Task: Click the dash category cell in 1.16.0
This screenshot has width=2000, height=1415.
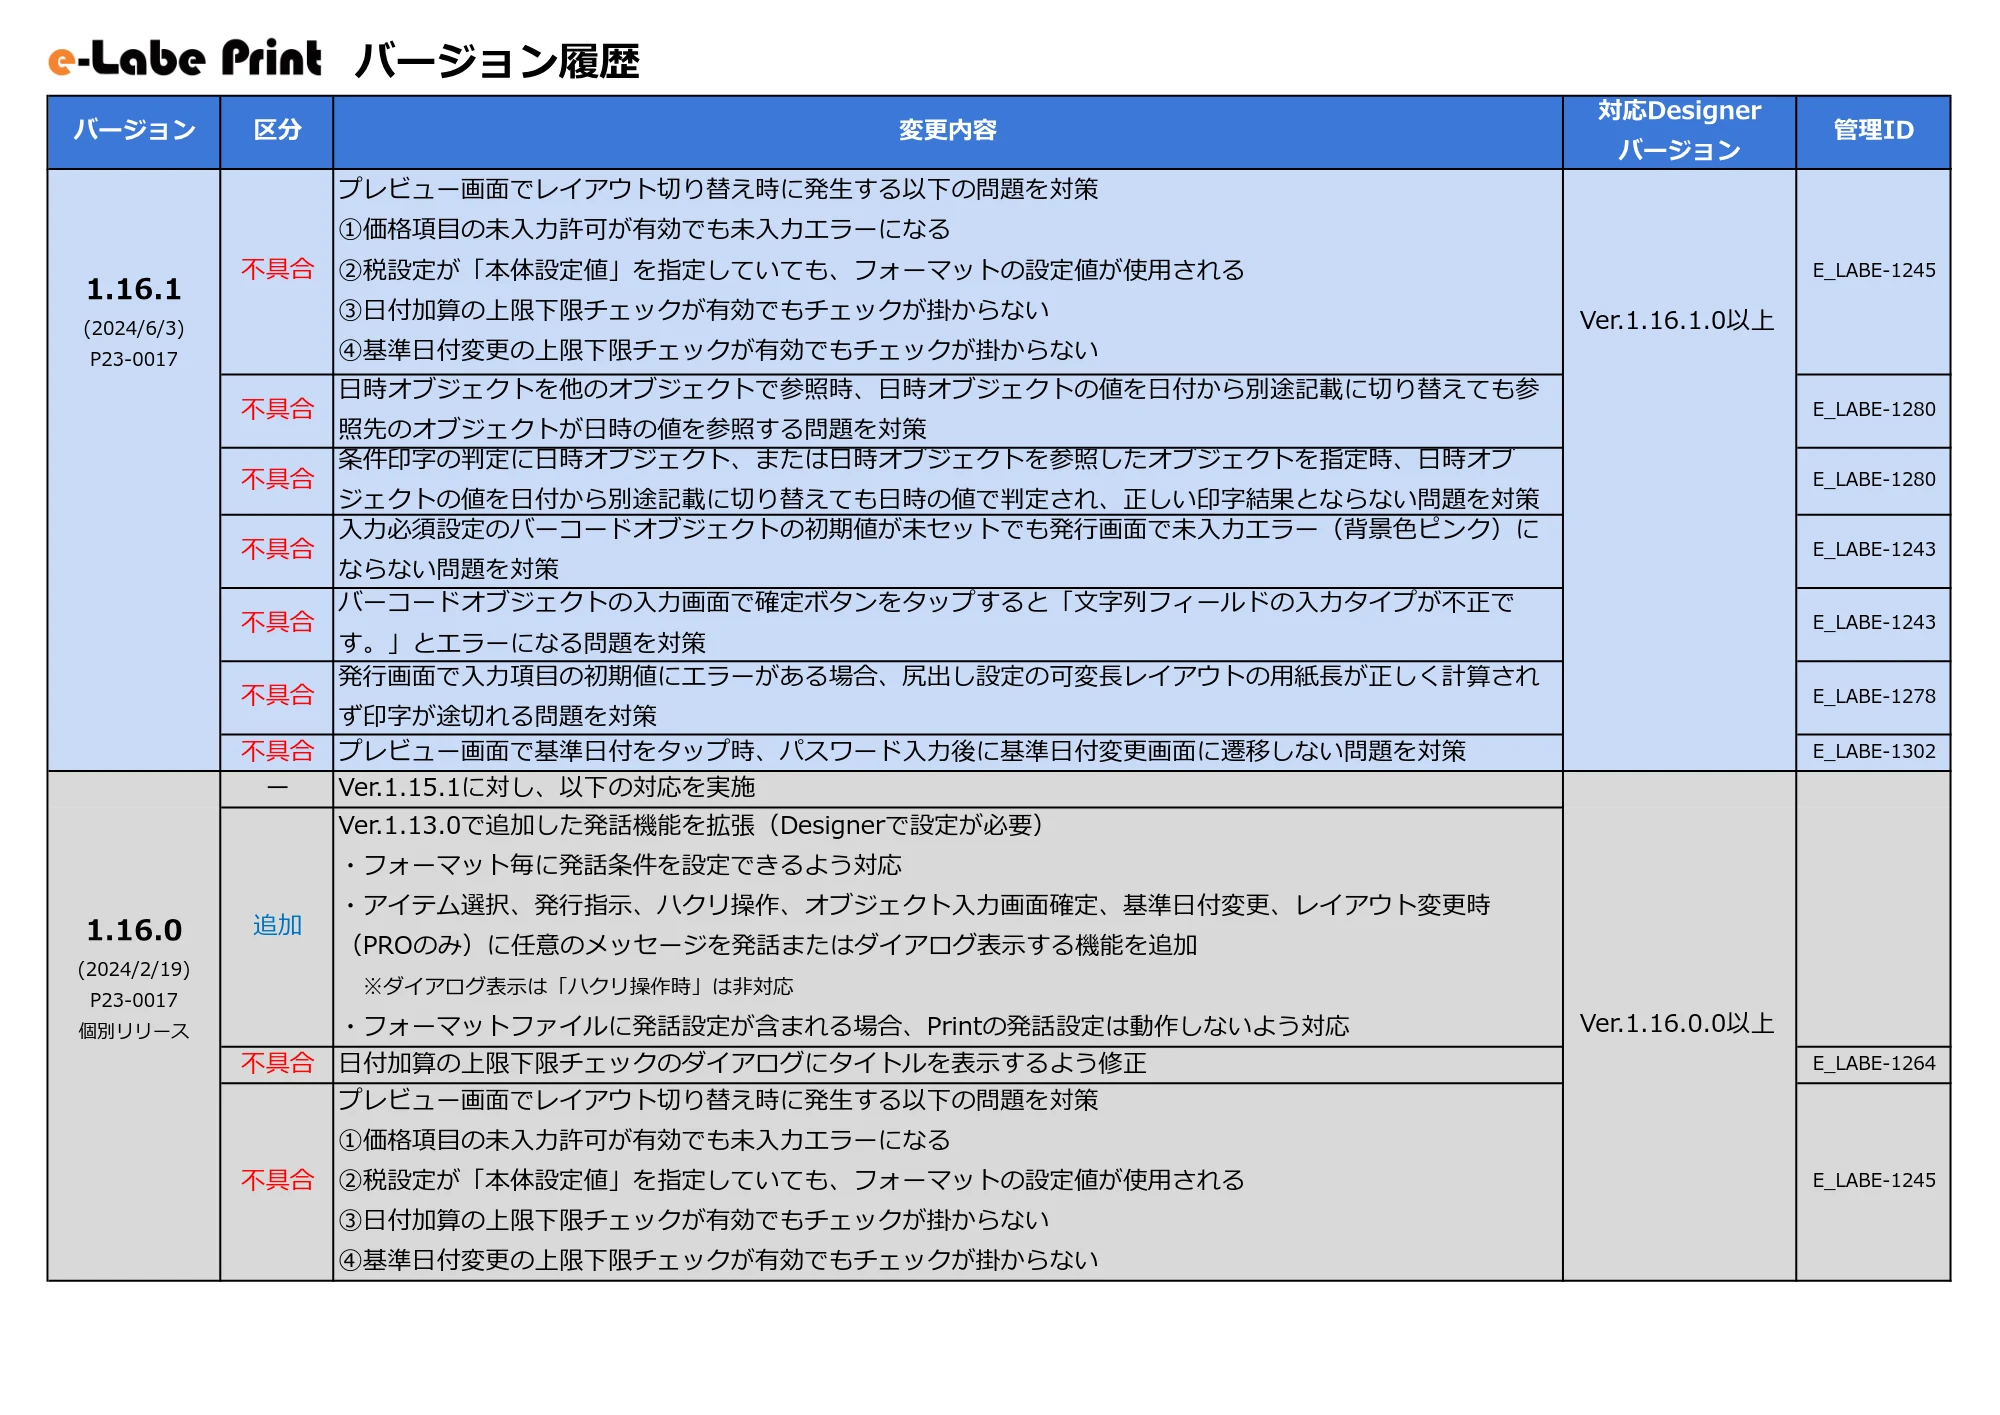Action: (277, 789)
